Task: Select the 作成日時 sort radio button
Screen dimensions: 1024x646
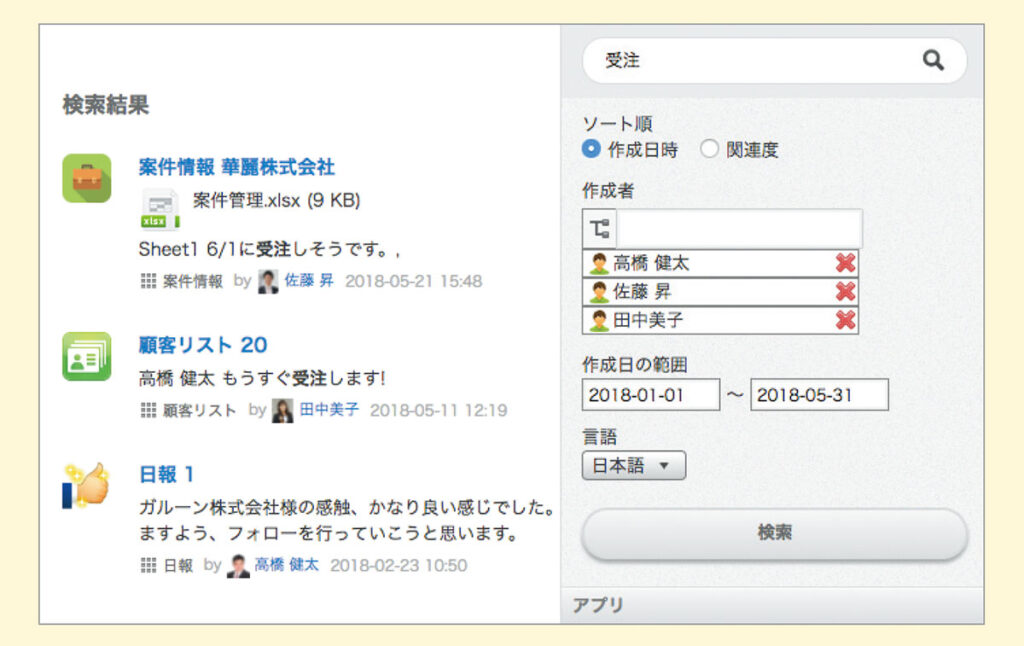Action: tap(591, 147)
